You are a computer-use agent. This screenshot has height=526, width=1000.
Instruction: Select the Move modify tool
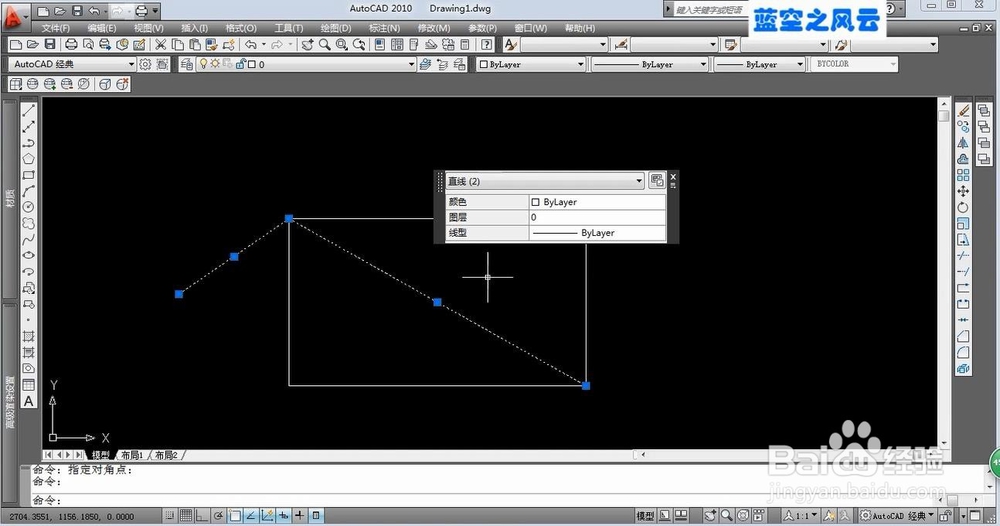[963, 191]
